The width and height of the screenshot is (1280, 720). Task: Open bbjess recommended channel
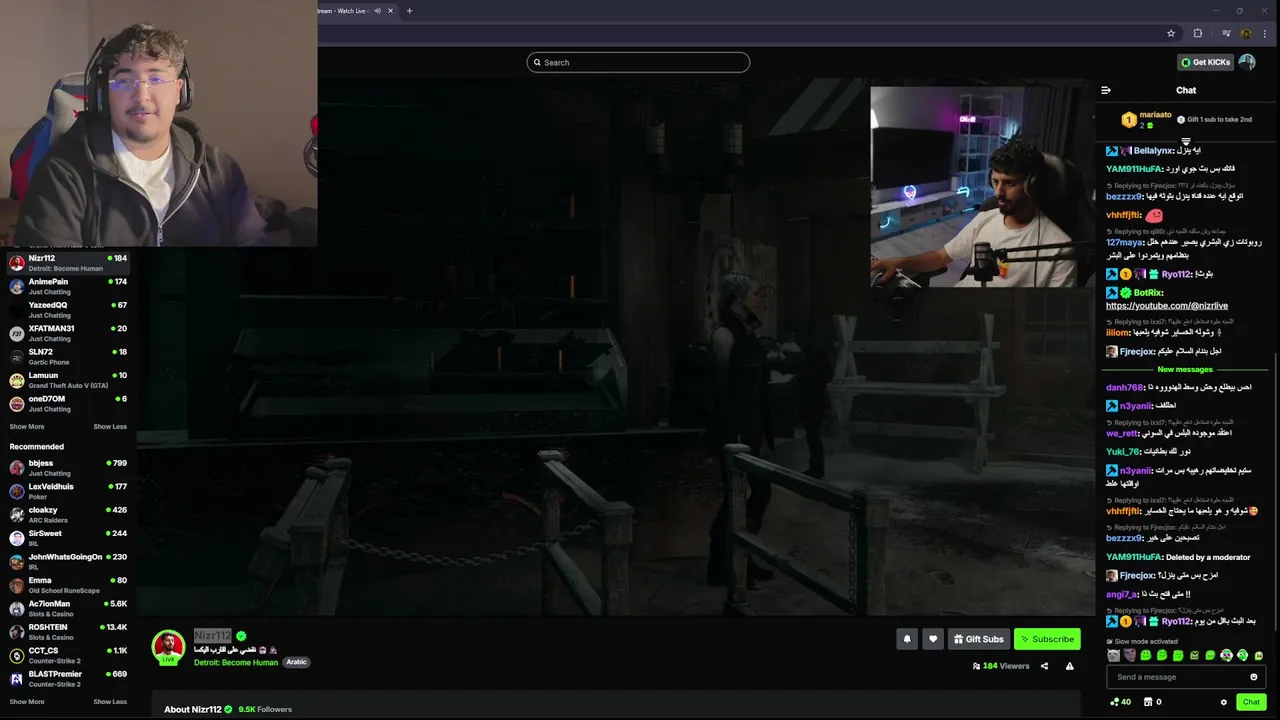68,468
